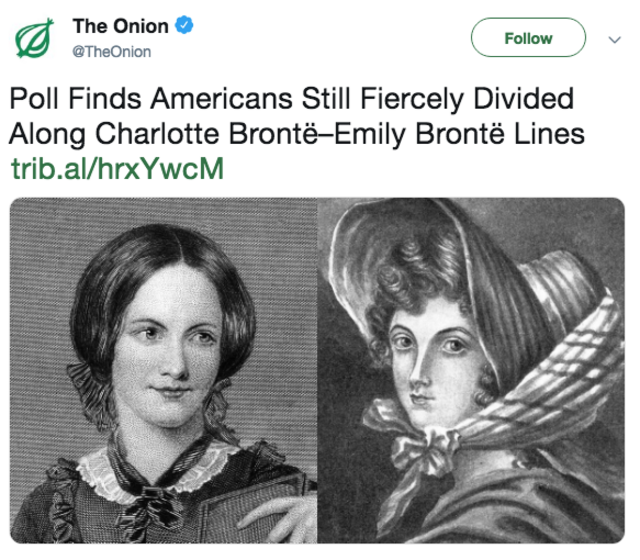Click the lace collar in the left portrait
This screenshot has height=560, width=640.
point(159,469)
